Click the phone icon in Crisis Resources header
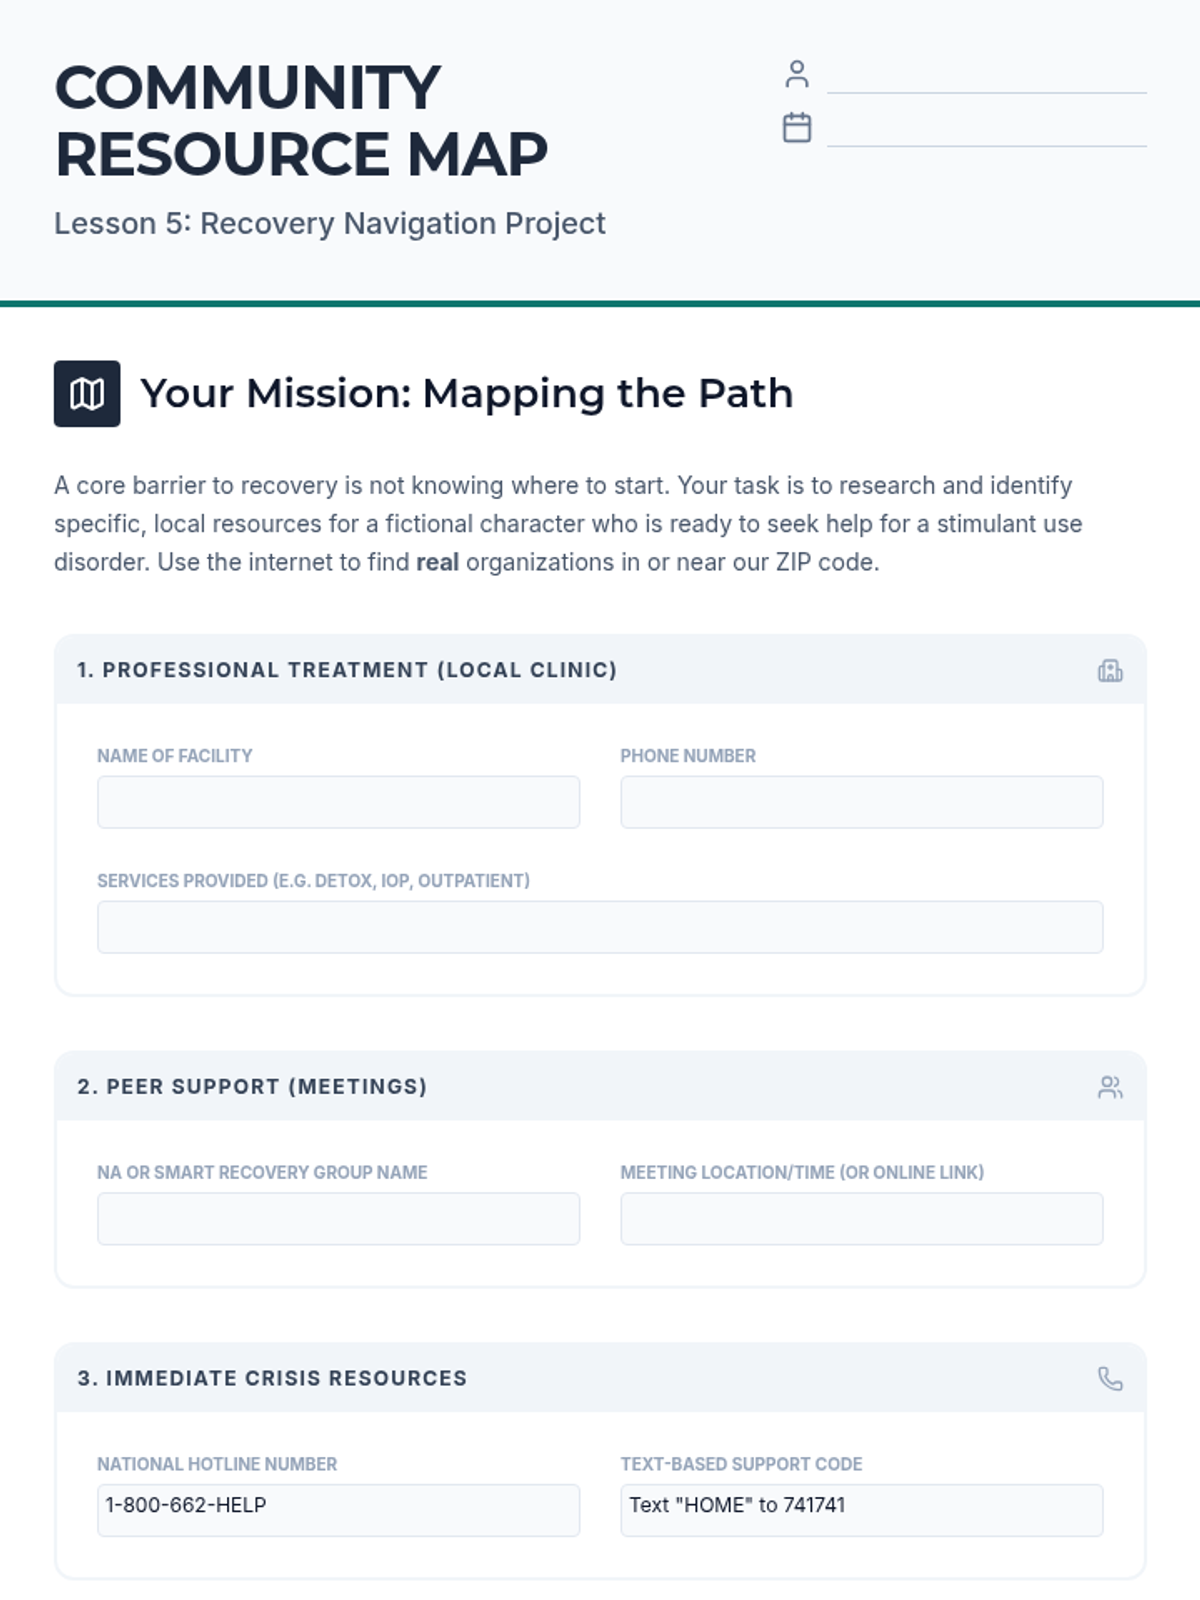 tap(1110, 1379)
